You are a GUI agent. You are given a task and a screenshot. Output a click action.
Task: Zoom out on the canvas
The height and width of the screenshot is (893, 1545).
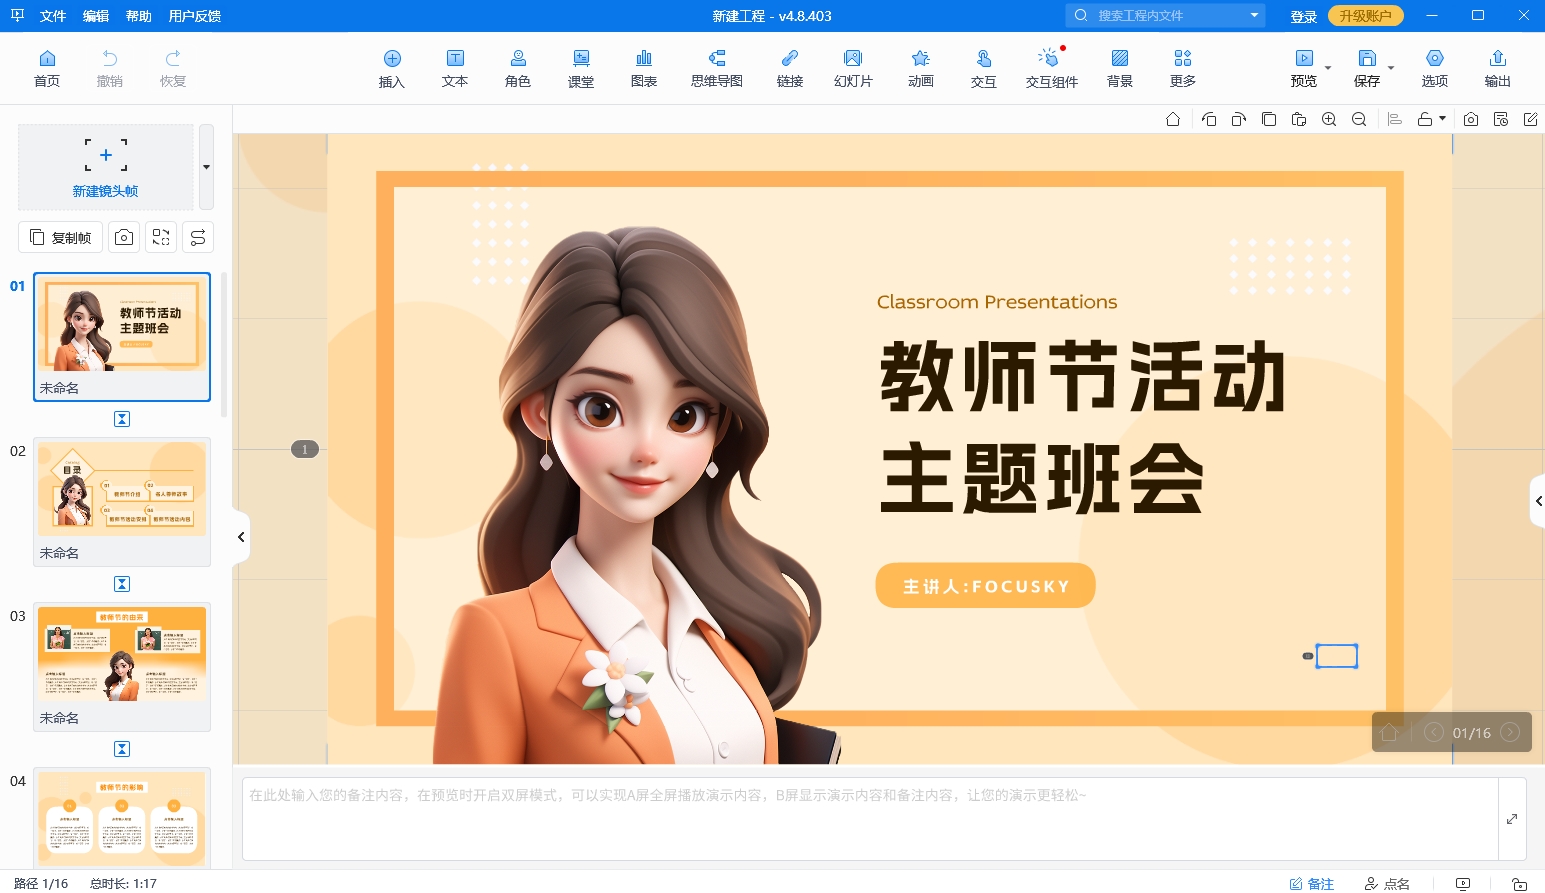(1359, 119)
